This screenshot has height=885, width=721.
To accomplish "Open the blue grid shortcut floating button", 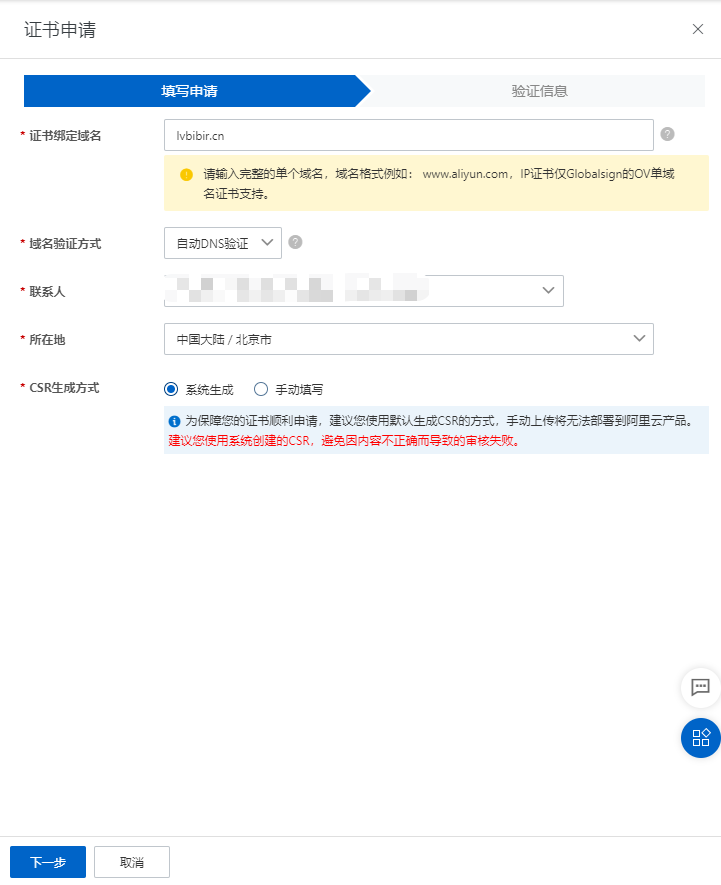I will click(700, 738).
